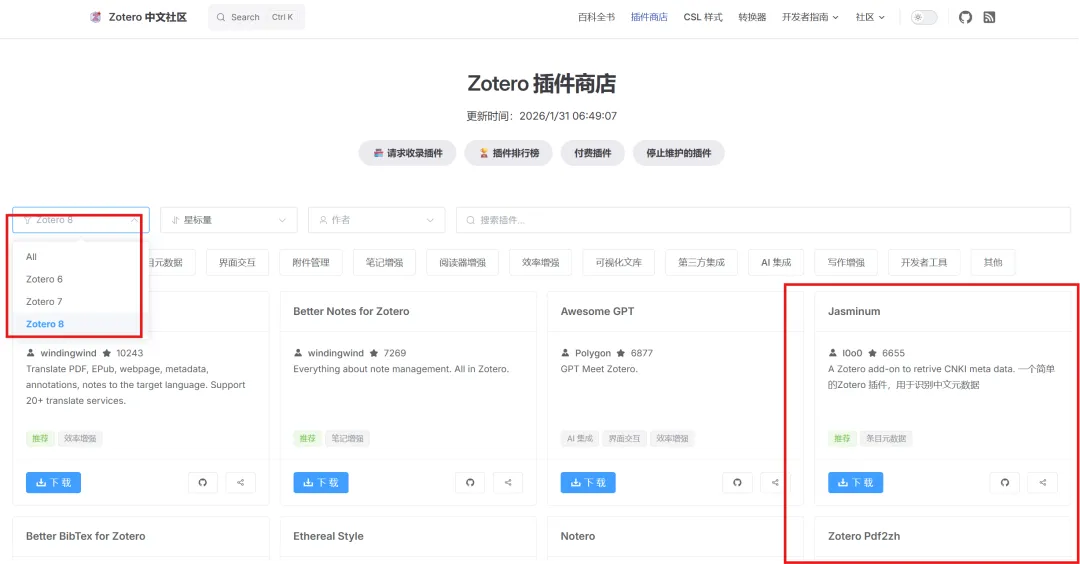
Task: Open Zotero Pdf2zh card title
Action: pos(864,536)
